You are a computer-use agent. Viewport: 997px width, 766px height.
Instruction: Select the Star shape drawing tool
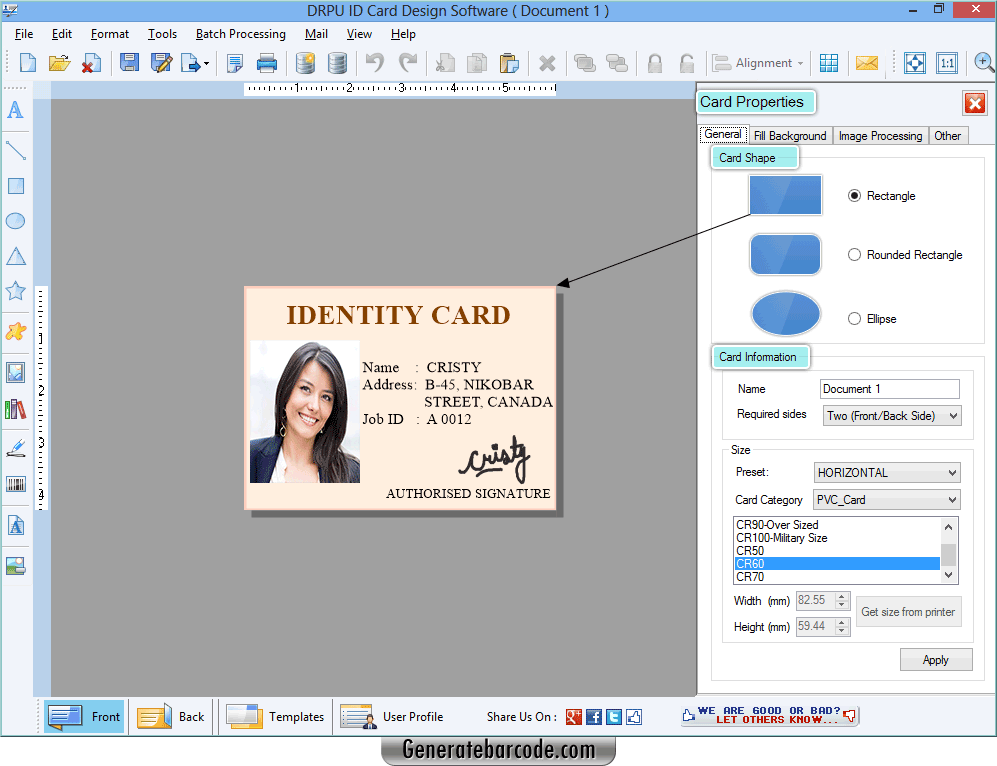click(x=15, y=291)
